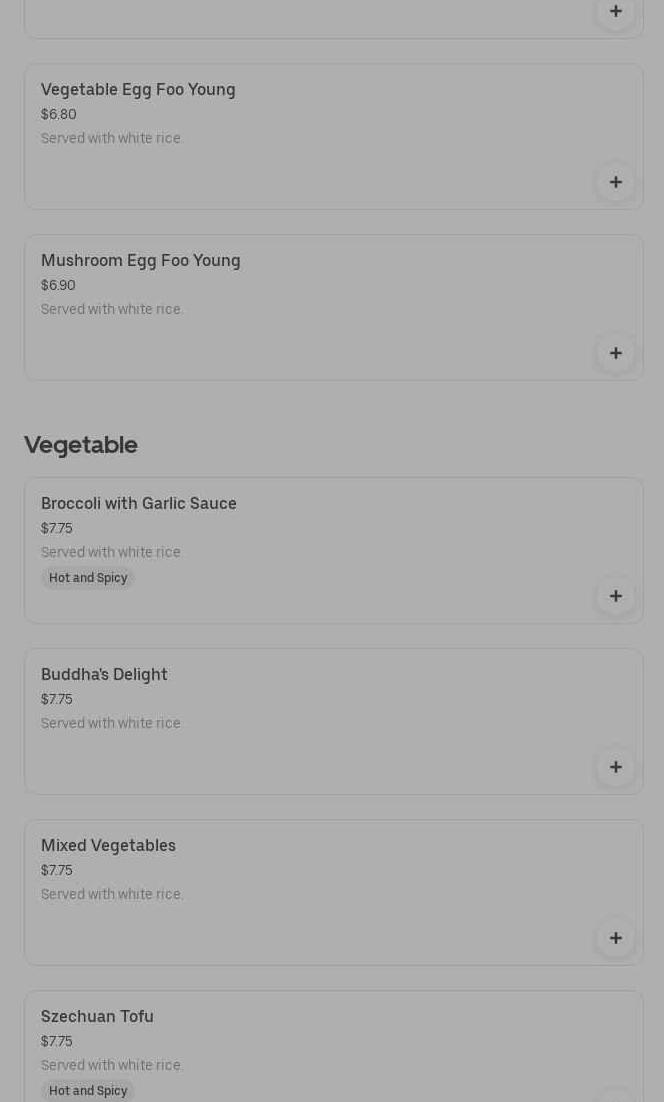
Task: Click the Vegetable section heading
Action: (81, 445)
